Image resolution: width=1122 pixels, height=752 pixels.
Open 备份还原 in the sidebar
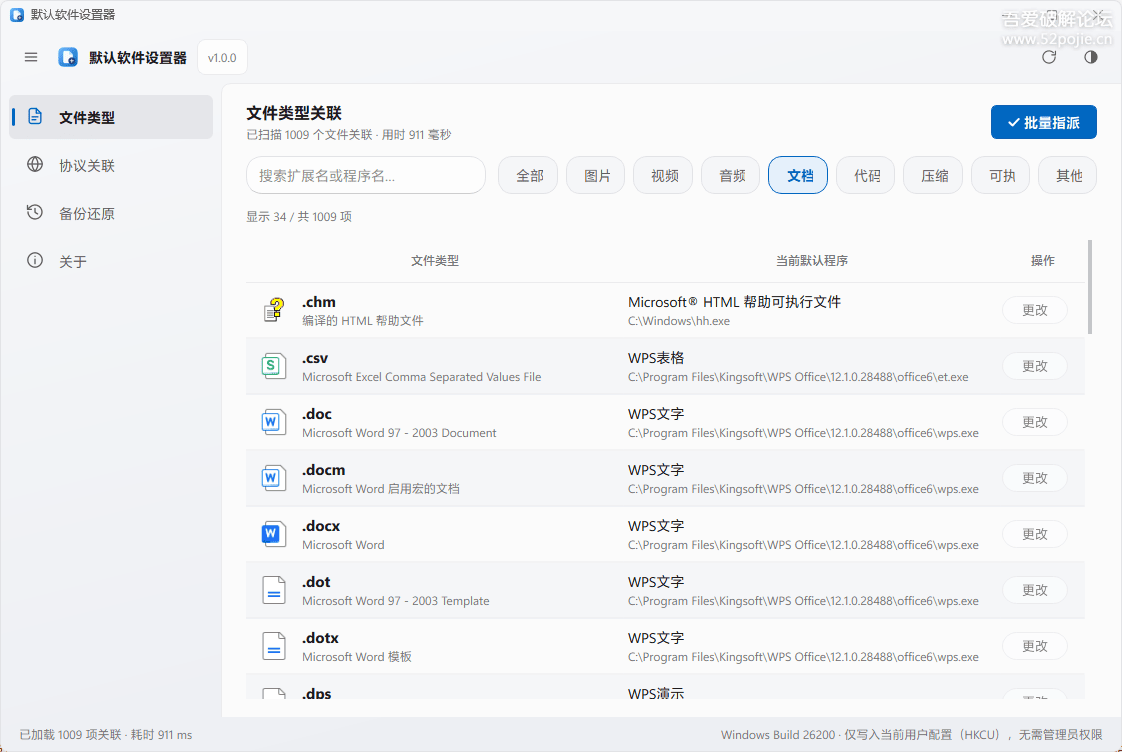pos(112,213)
